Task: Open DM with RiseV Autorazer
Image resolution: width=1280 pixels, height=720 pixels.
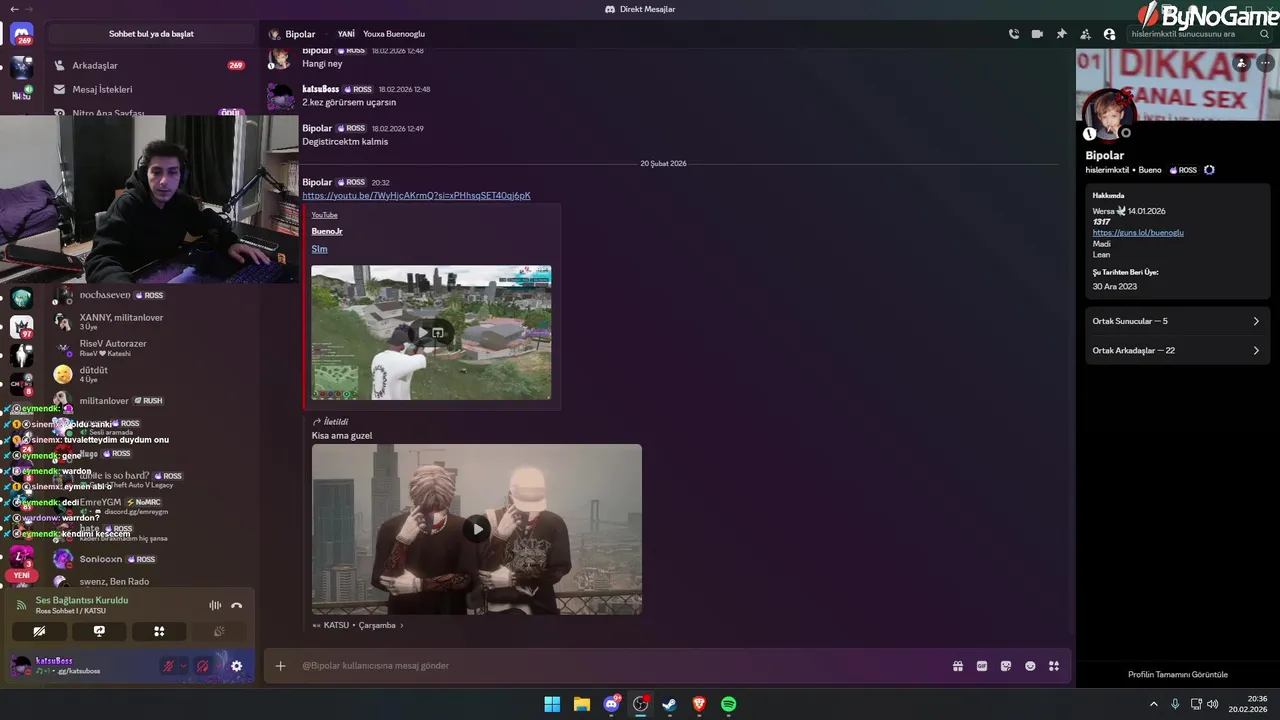Action: [x=150, y=347]
